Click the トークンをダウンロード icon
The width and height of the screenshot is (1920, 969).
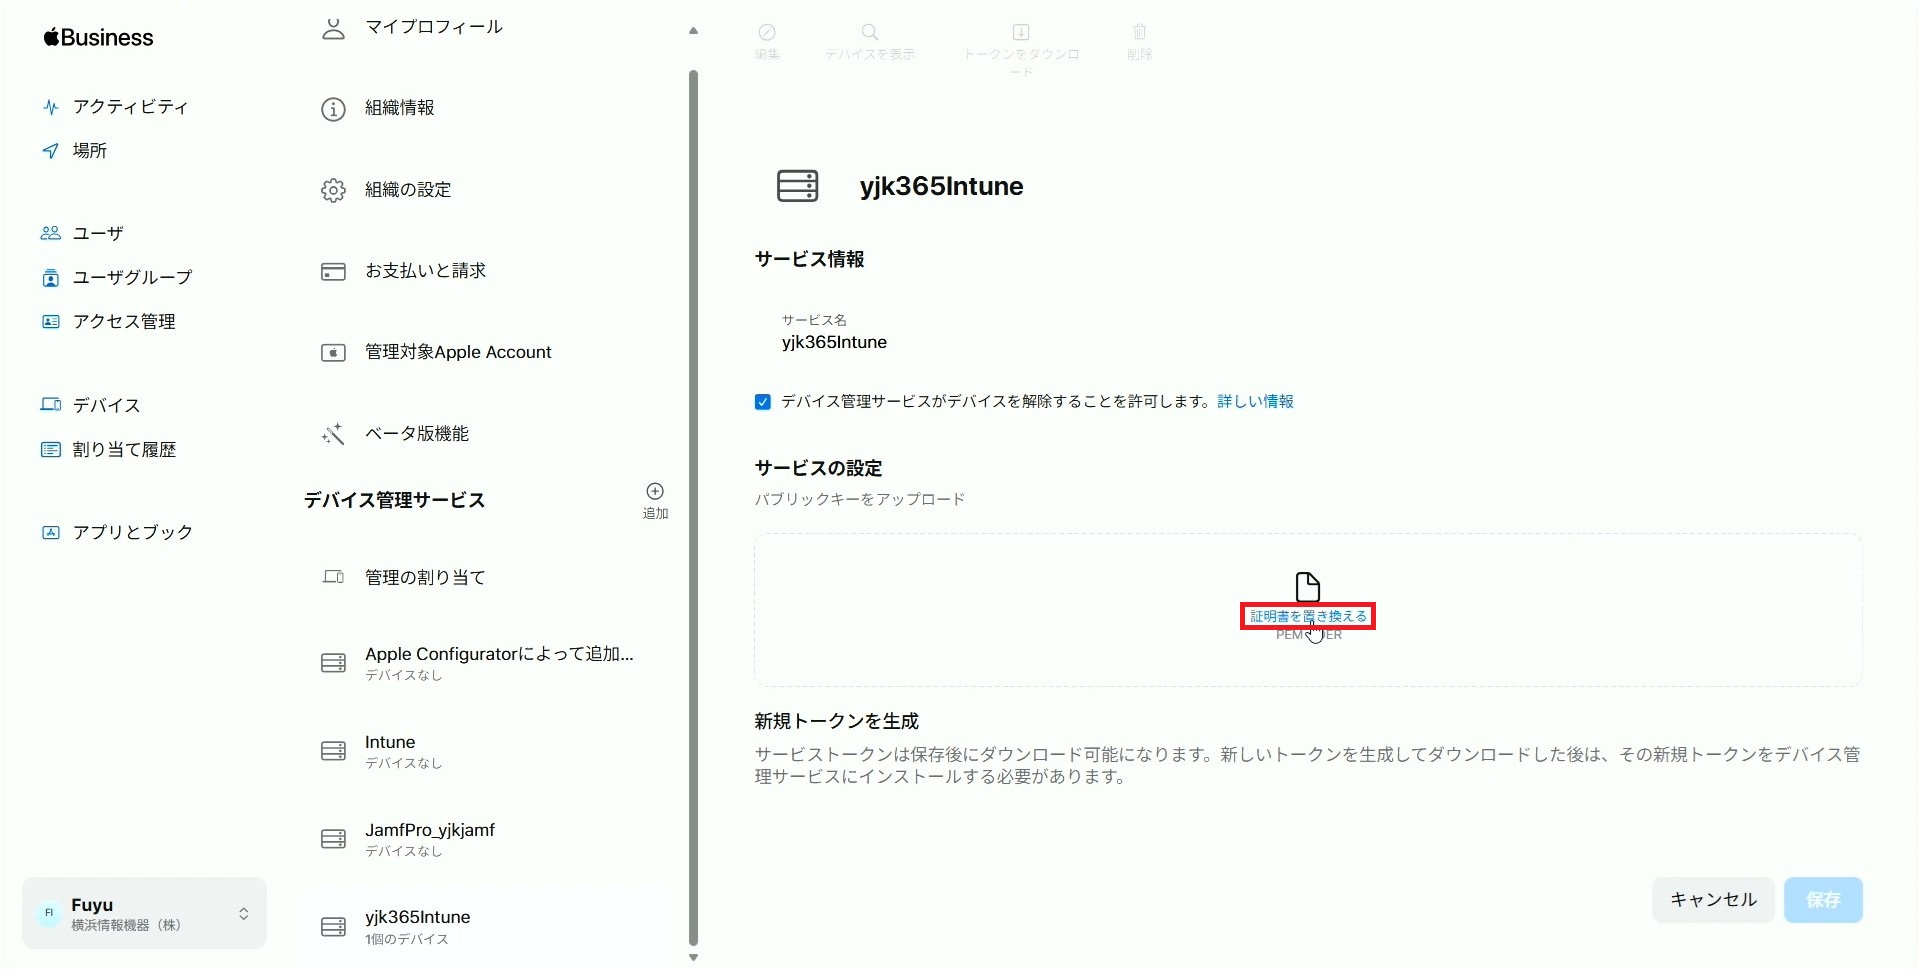[x=1021, y=32]
